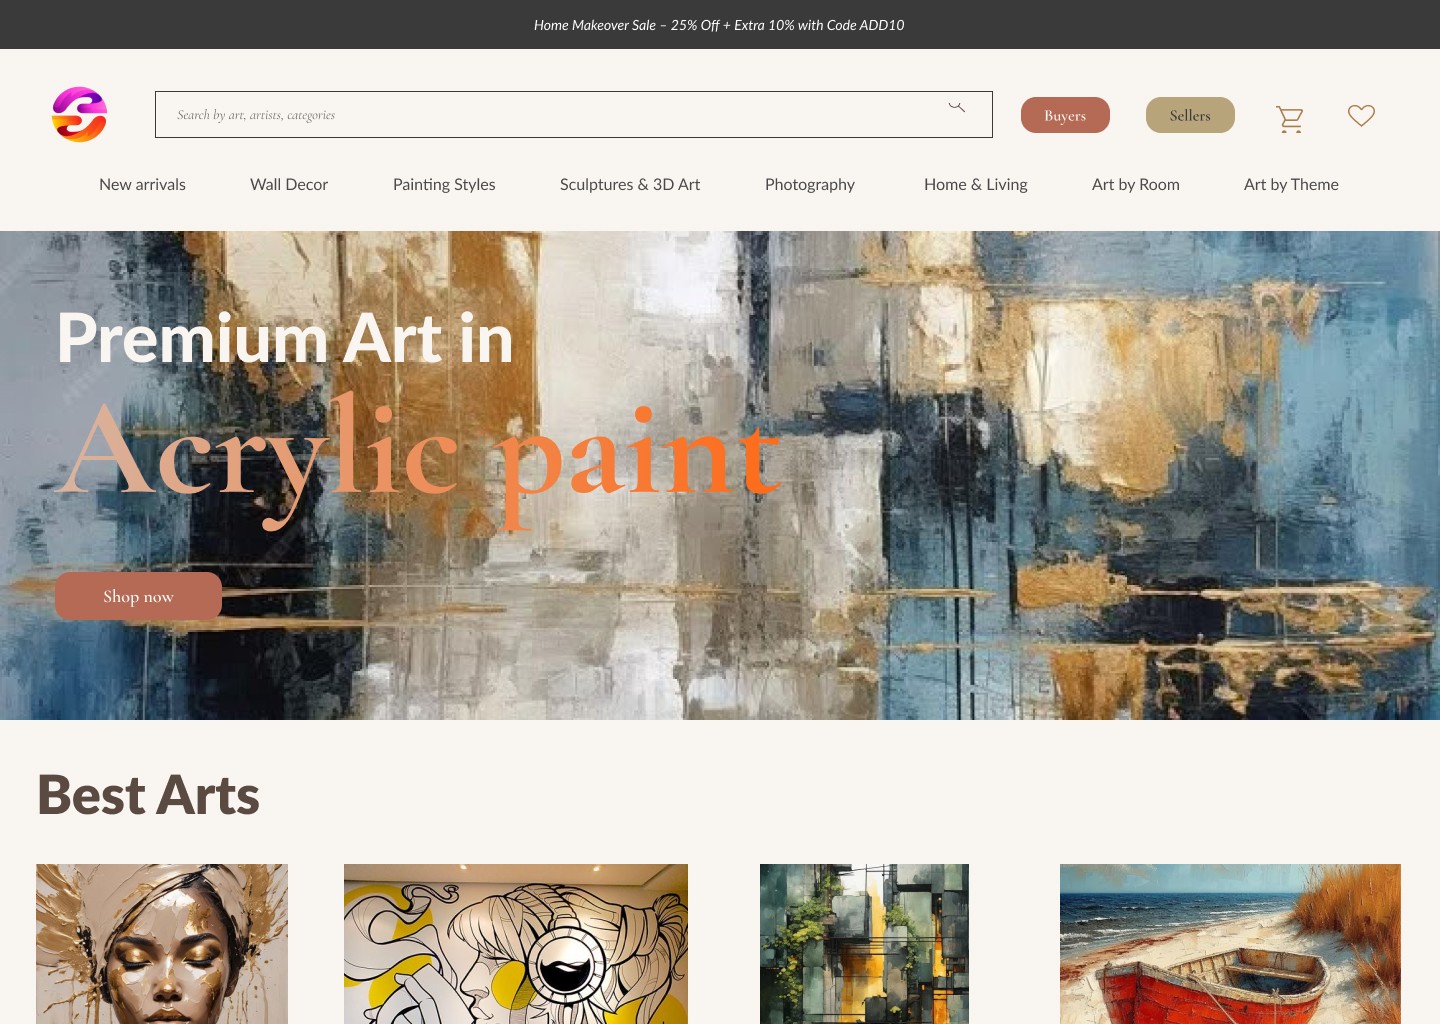Open the abstract green cityscape thumbnail
This screenshot has height=1024, width=1440.
[x=864, y=944]
